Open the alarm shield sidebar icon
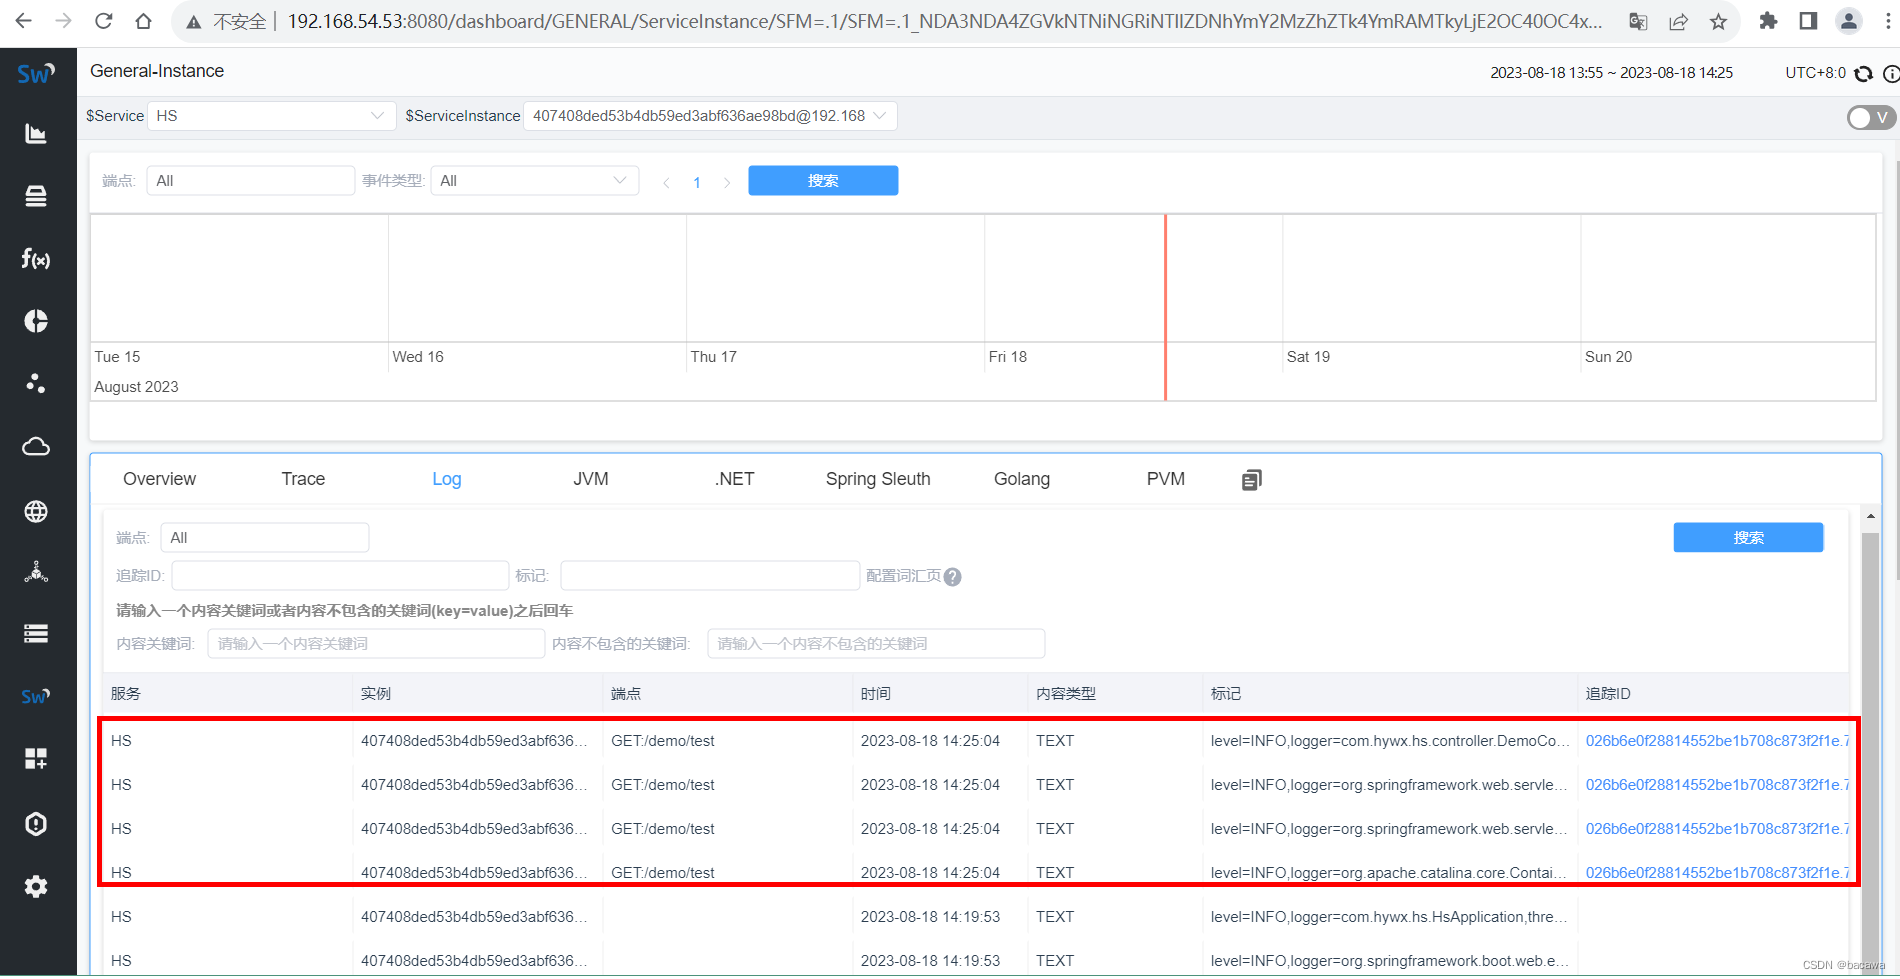Image resolution: width=1900 pixels, height=979 pixels. 36,823
